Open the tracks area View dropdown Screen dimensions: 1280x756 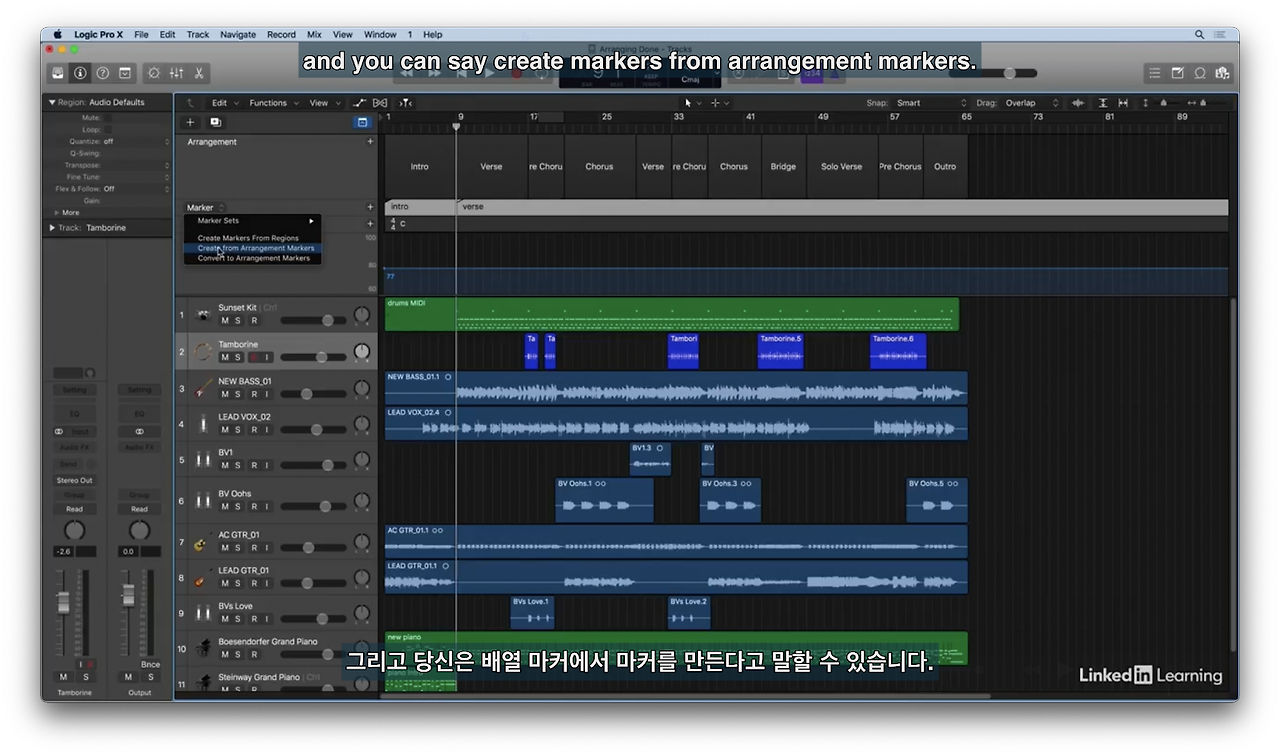(x=323, y=103)
